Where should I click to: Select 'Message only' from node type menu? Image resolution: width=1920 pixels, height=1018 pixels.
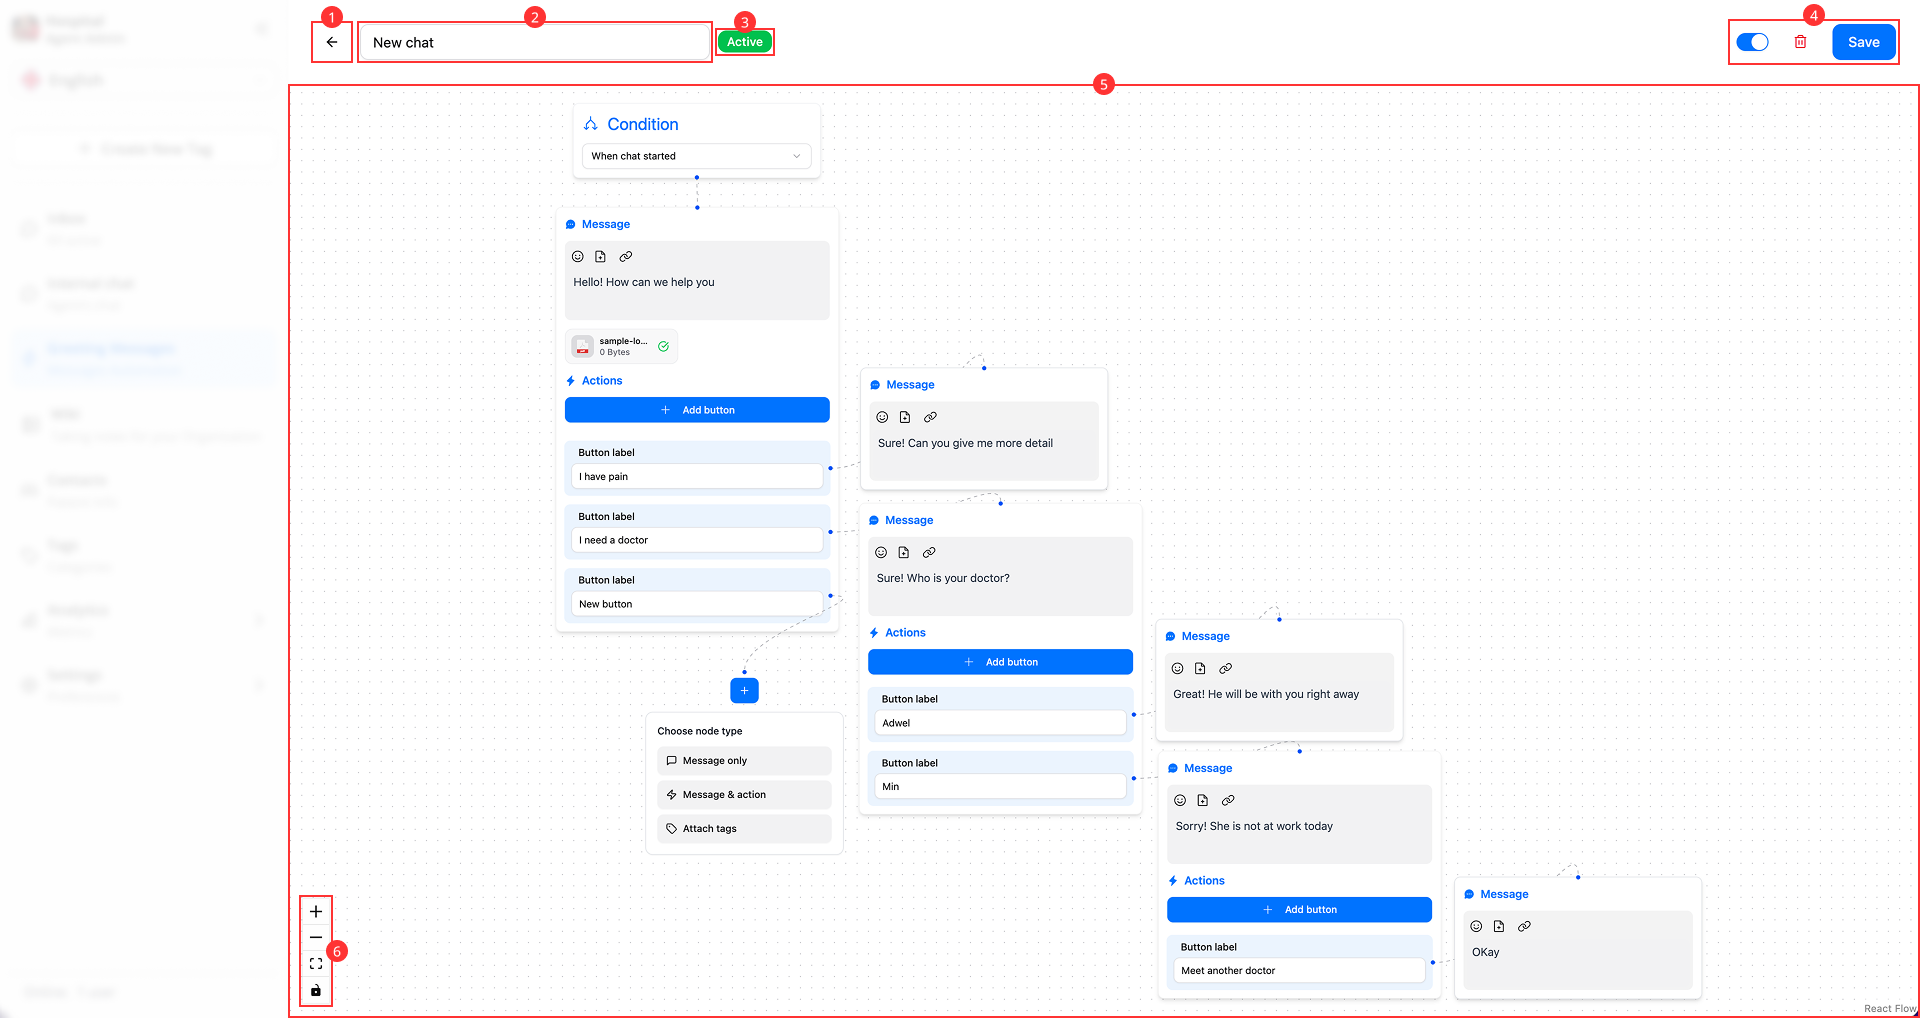click(x=744, y=760)
